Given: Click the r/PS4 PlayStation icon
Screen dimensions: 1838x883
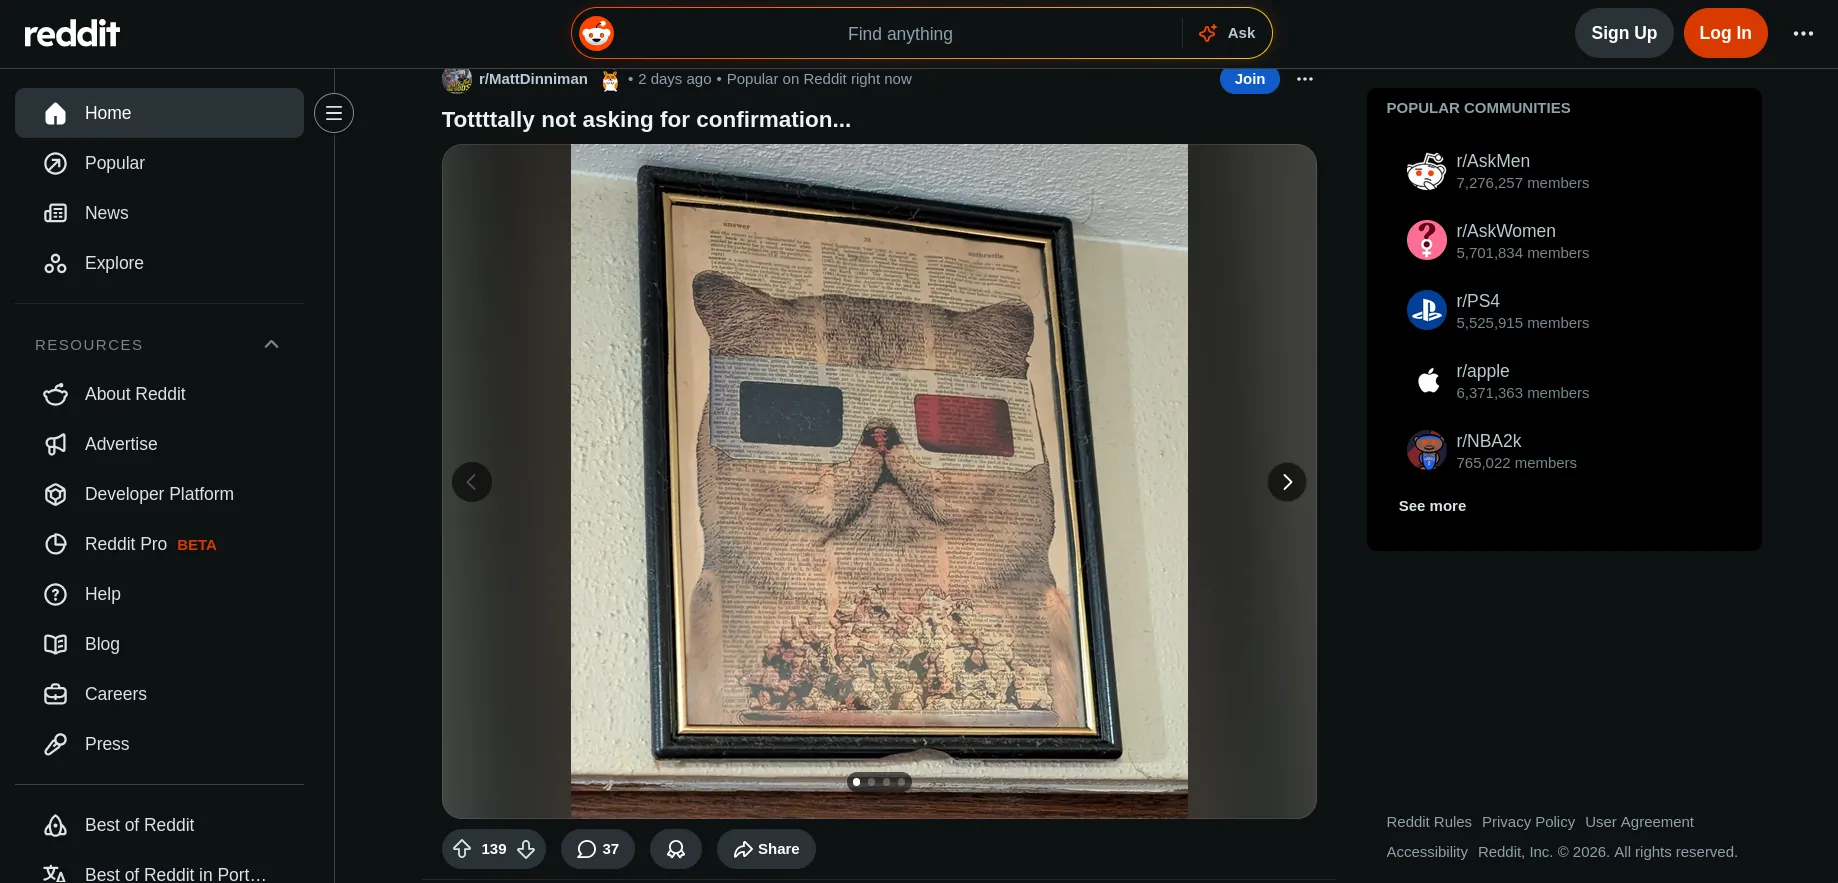Looking at the screenshot, I should click(x=1427, y=311).
